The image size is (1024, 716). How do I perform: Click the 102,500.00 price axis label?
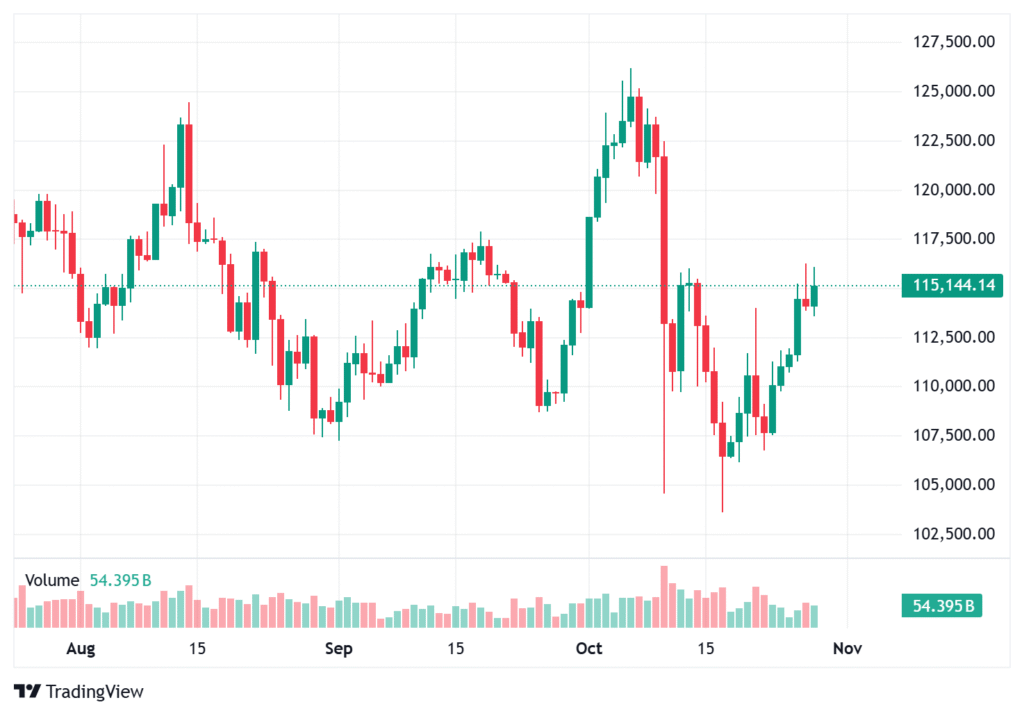click(954, 534)
